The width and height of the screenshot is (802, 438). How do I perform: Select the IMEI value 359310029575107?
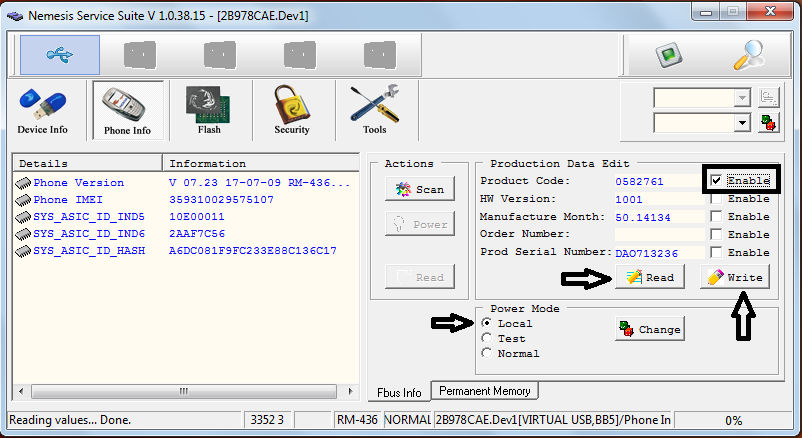[x=221, y=200]
